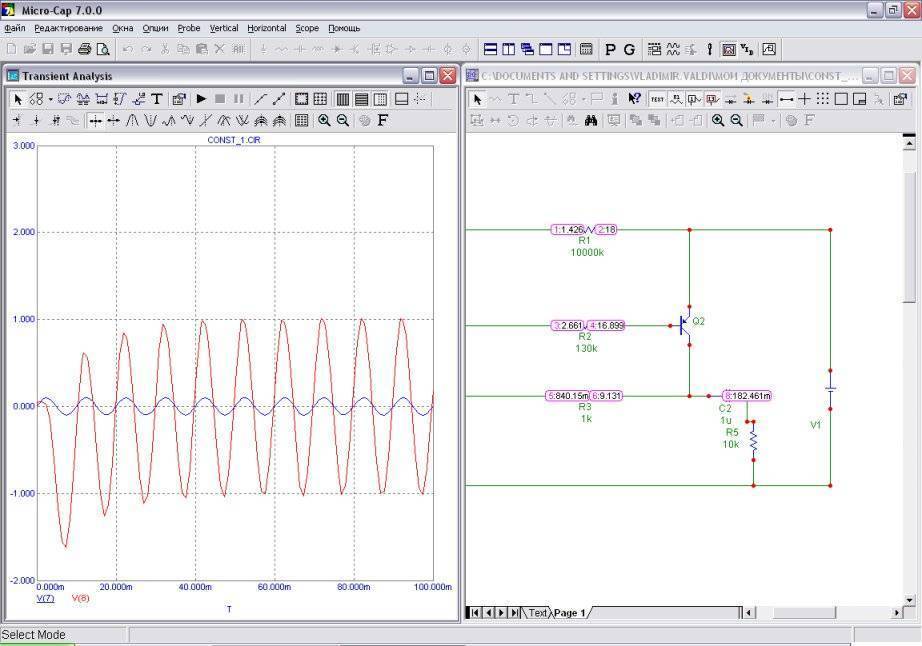The image size is (922, 646).
Task: Toggle the TEXT display button in schematic toolbar
Action: (x=657, y=99)
